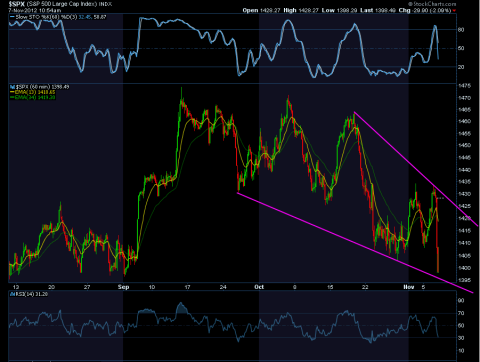Click the Low price label in header
The height and width of the screenshot is (362, 480).
pyautogui.click(x=328, y=10)
